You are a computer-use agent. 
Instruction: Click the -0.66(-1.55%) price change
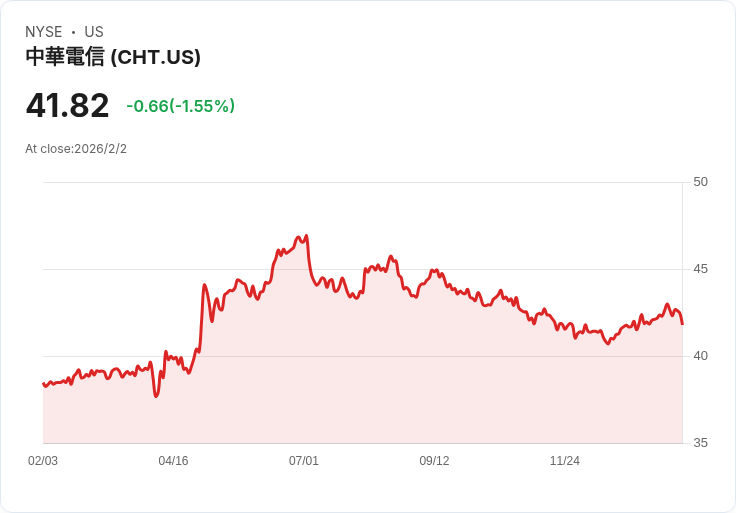click(180, 106)
